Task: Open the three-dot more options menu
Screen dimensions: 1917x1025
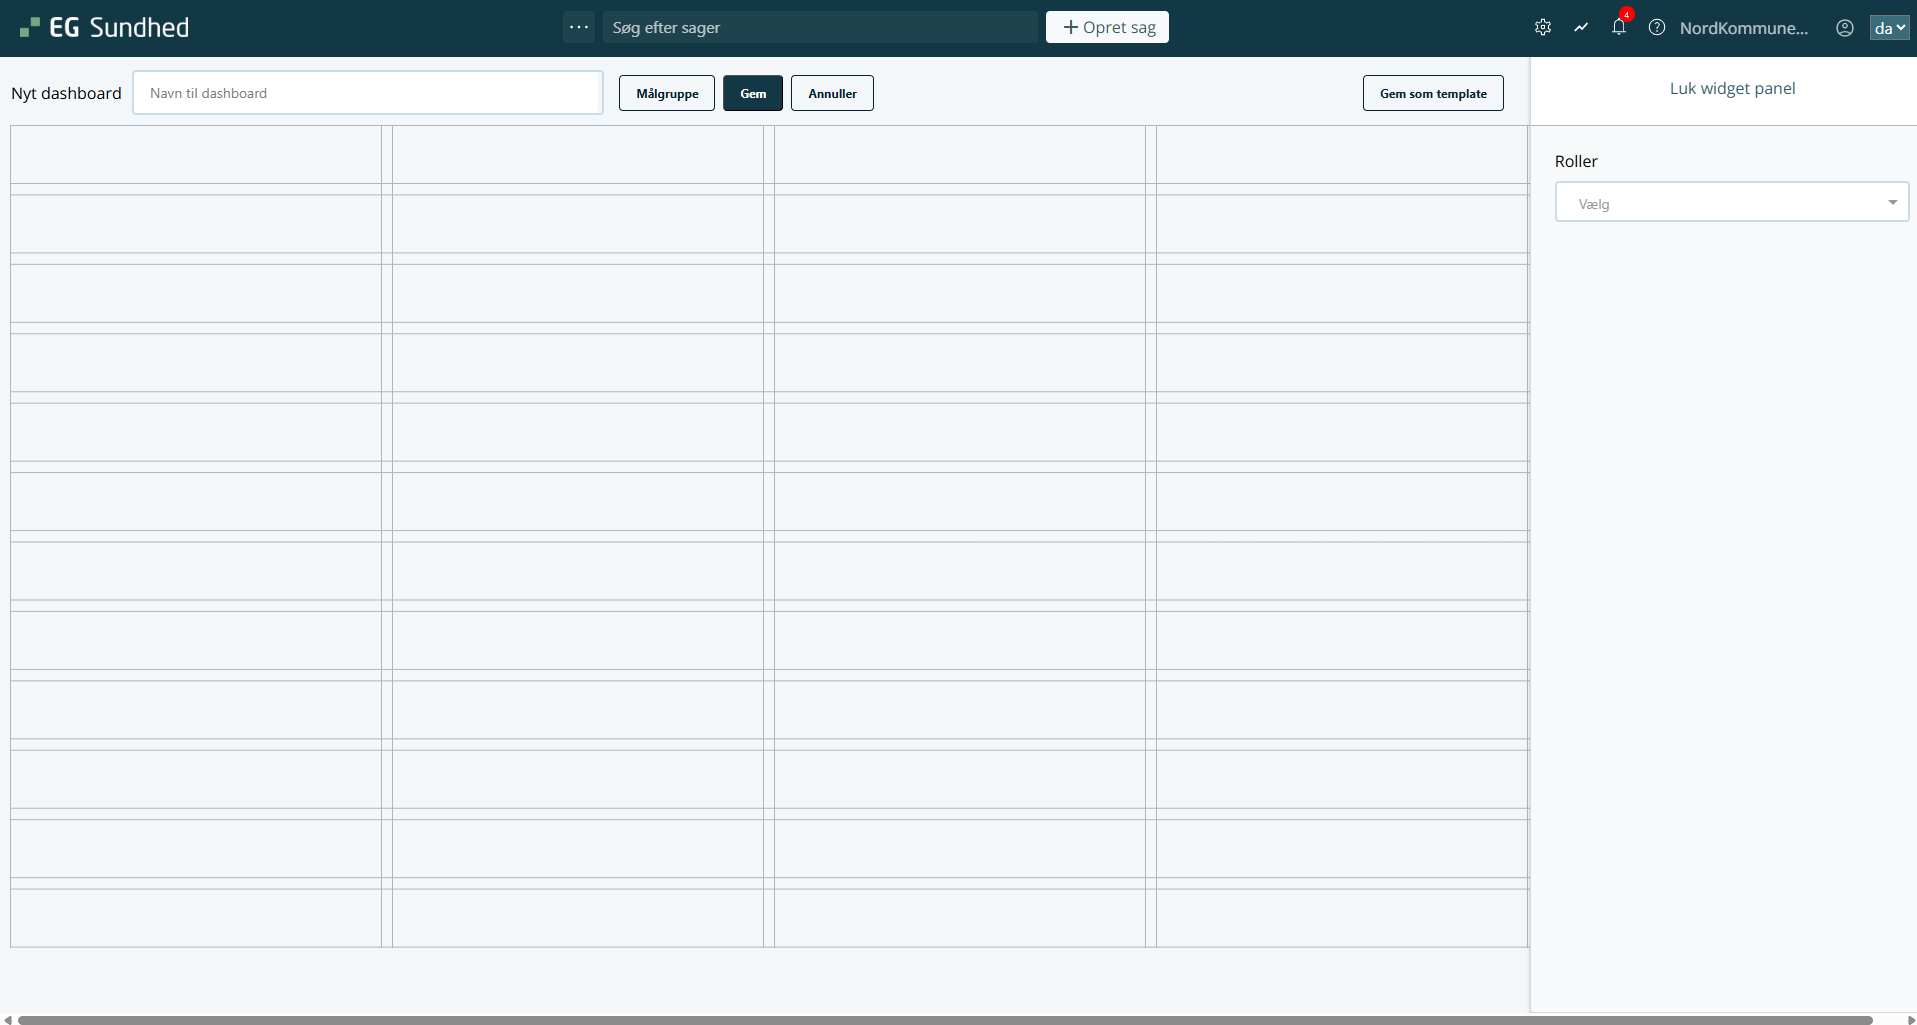Action: click(579, 27)
